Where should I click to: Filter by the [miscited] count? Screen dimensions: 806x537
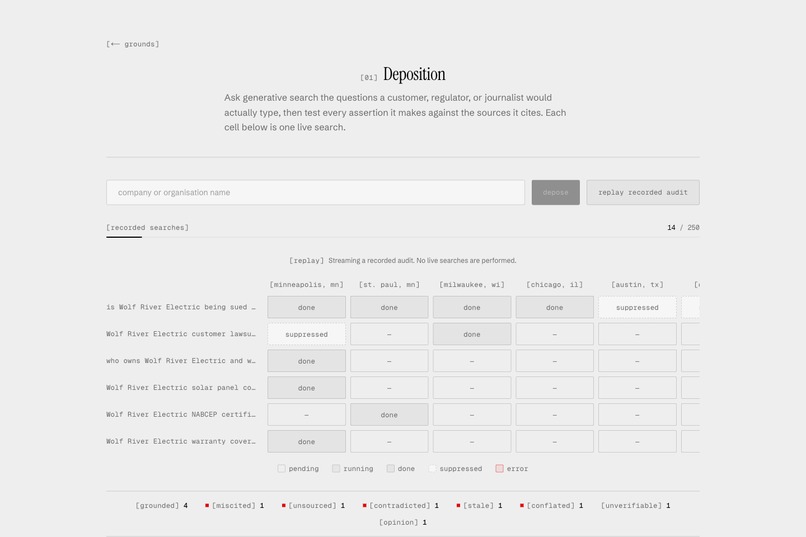click(235, 506)
